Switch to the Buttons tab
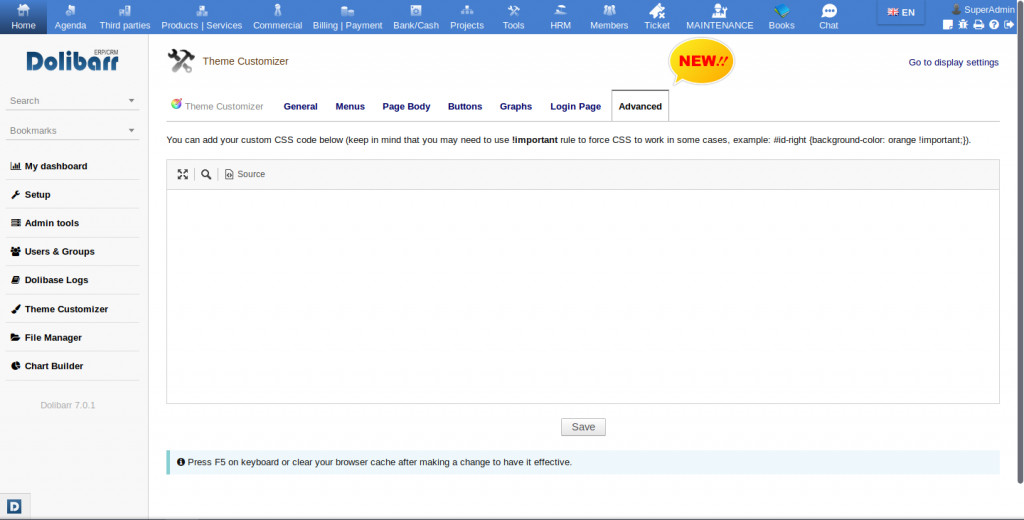 (465, 106)
